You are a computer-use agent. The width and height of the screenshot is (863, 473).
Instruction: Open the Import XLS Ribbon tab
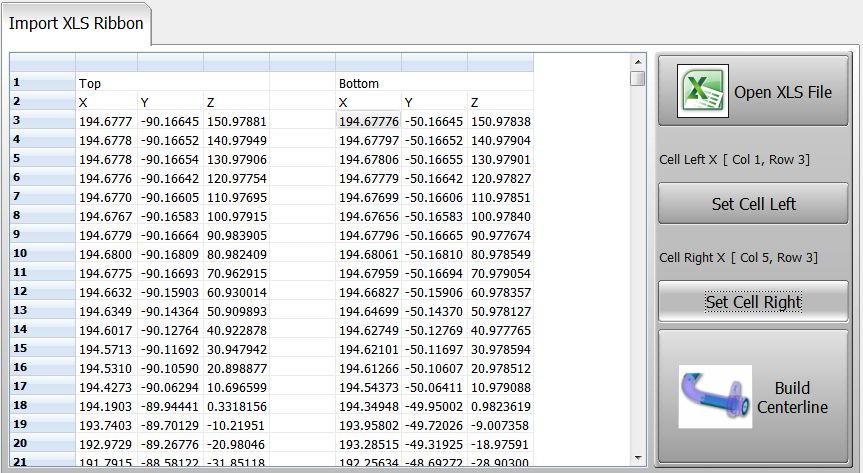(x=76, y=23)
